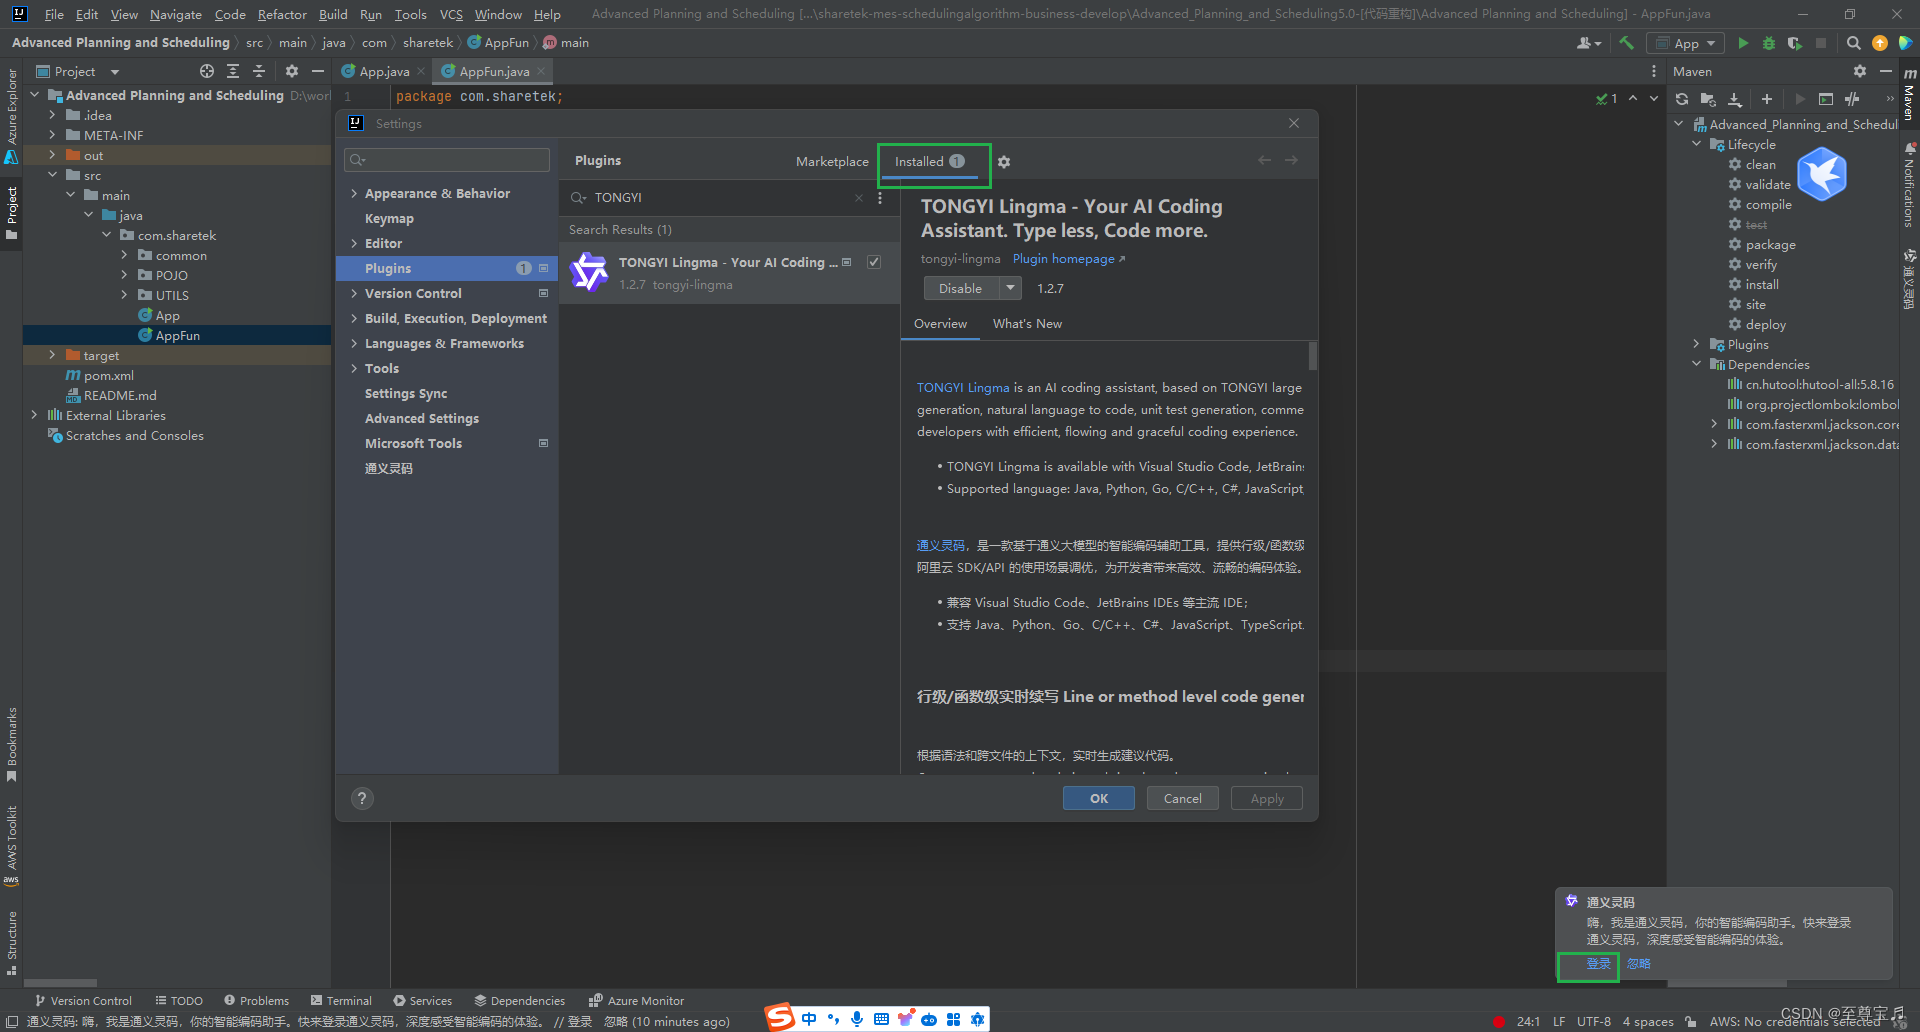
Task: Click Maven compile lifecycle goal
Action: pos(1768,205)
